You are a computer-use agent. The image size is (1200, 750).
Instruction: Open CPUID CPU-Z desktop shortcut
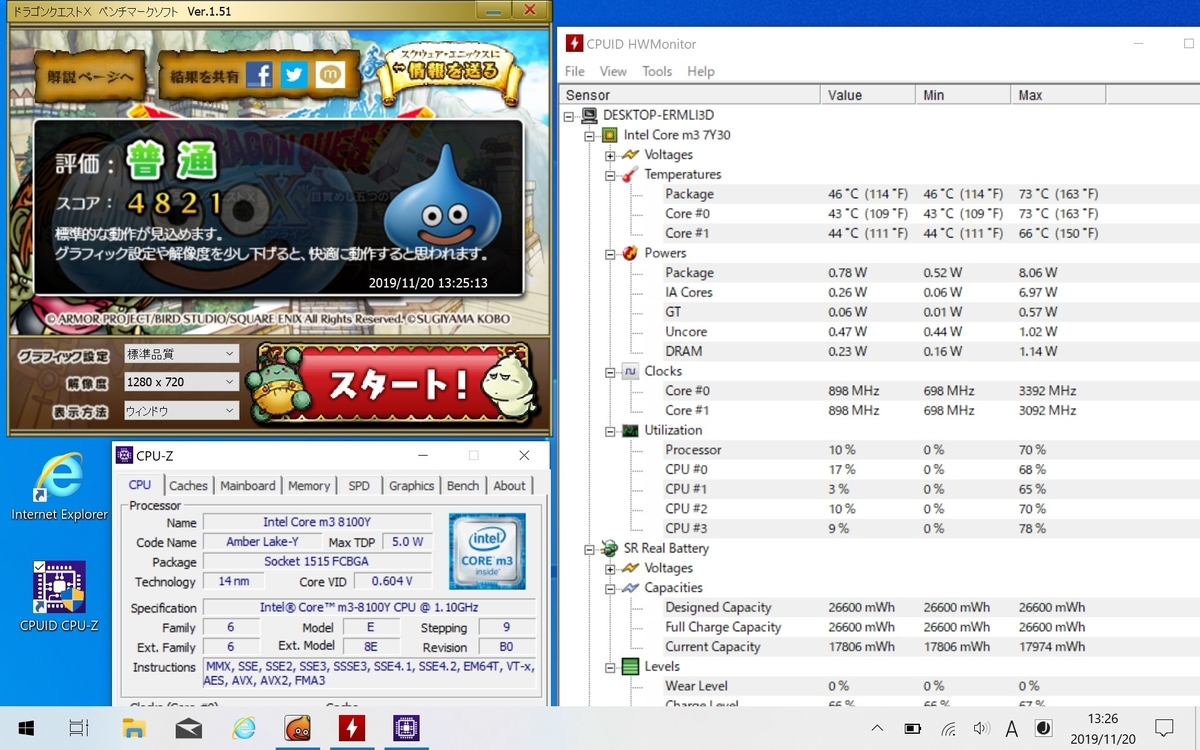(59, 597)
